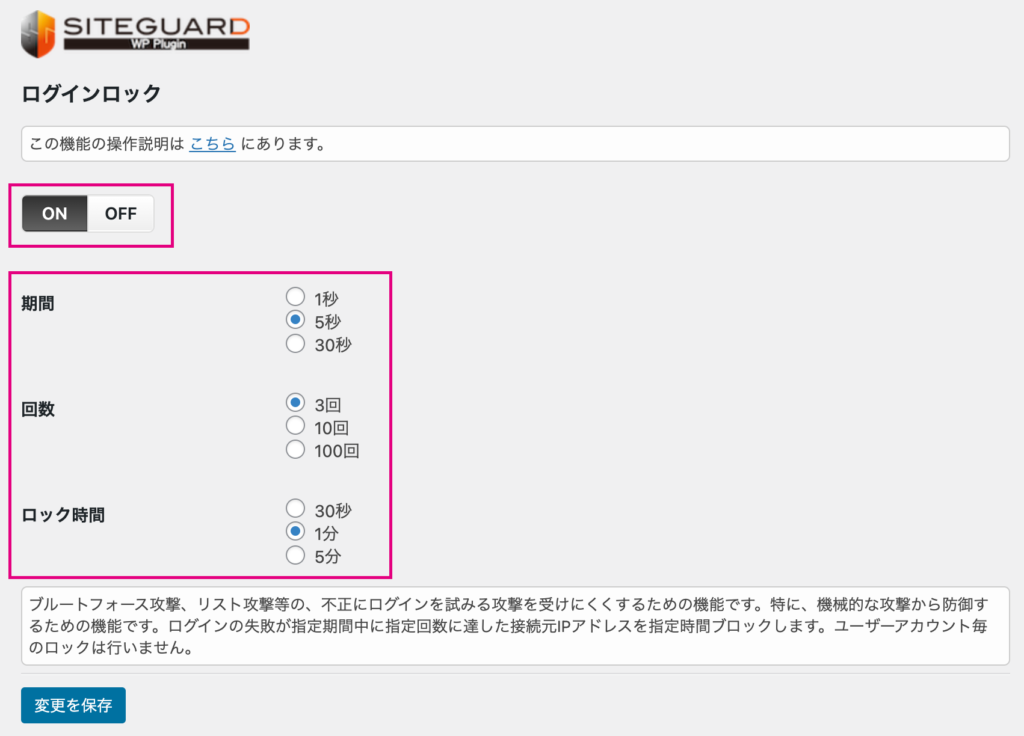Click the 回数 setting label

coord(38,409)
